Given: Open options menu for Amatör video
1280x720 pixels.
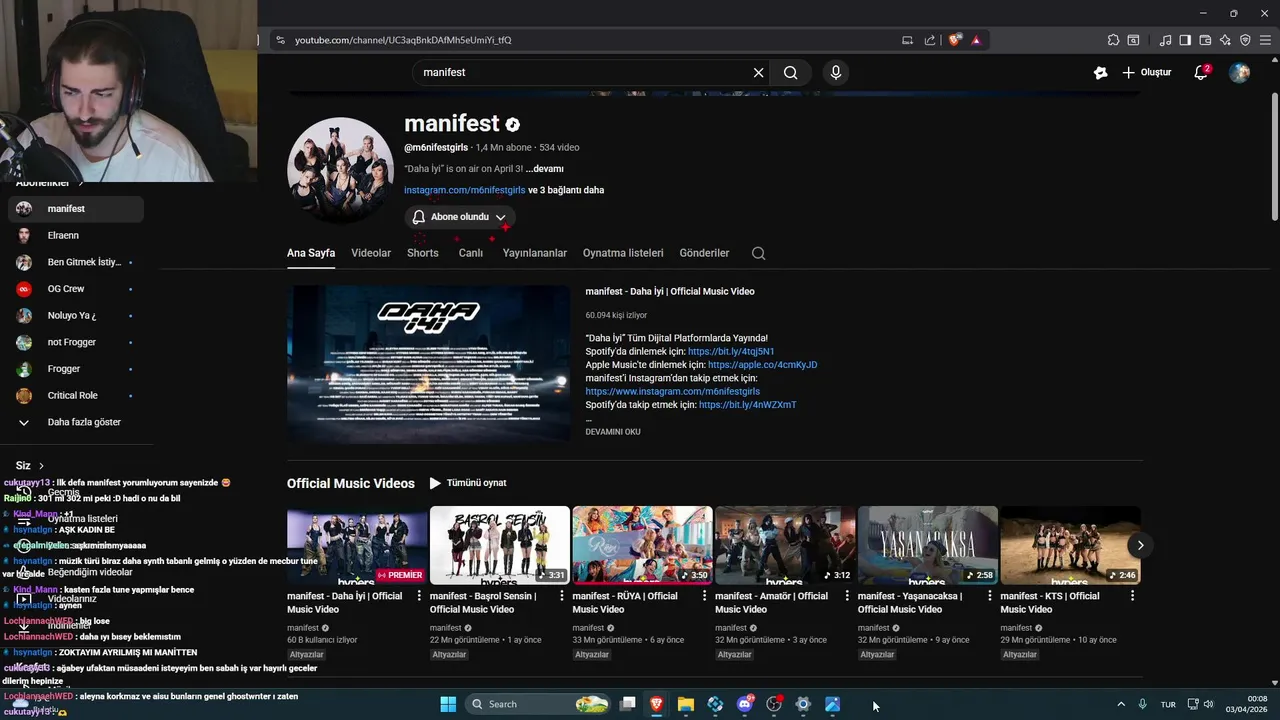Looking at the screenshot, I should [847, 596].
